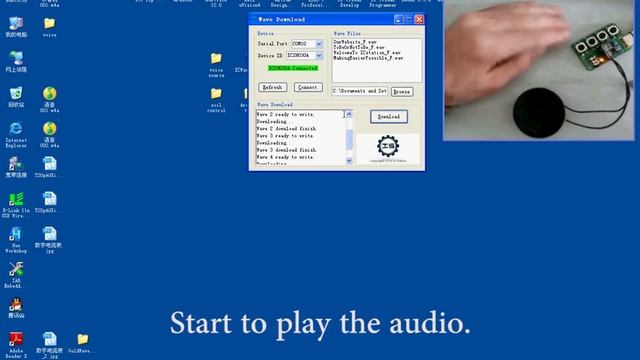
Task: Select WelcomeTo ICstation_F.wav file
Action: tap(367, 53)
